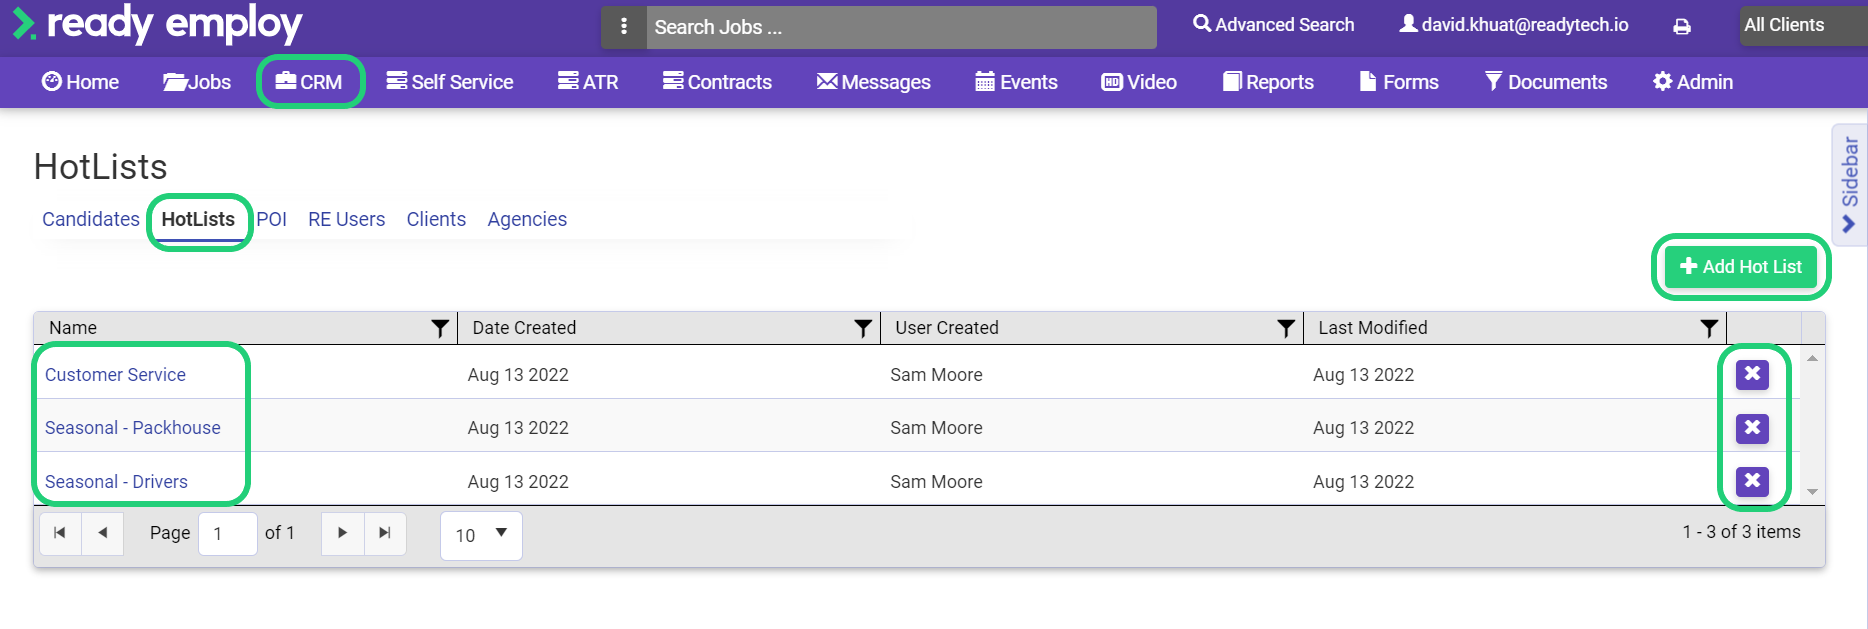Open the All Clients dropdown
Screen dimensions: 1868x629
(x=1802, y=25)
